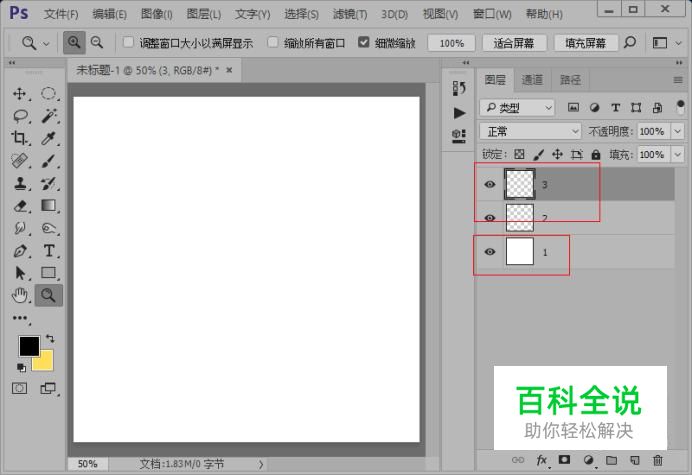
Task: Select the Clone Stamp tool
Action: pos(19,183)
